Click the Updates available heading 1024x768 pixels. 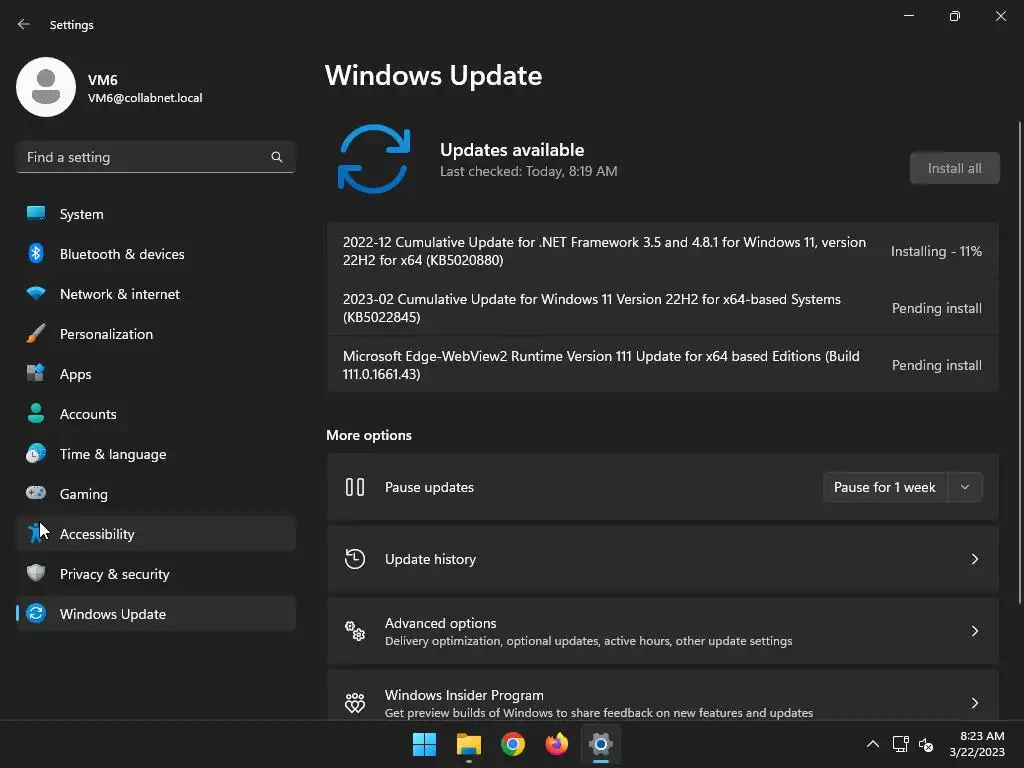(512, 150)
